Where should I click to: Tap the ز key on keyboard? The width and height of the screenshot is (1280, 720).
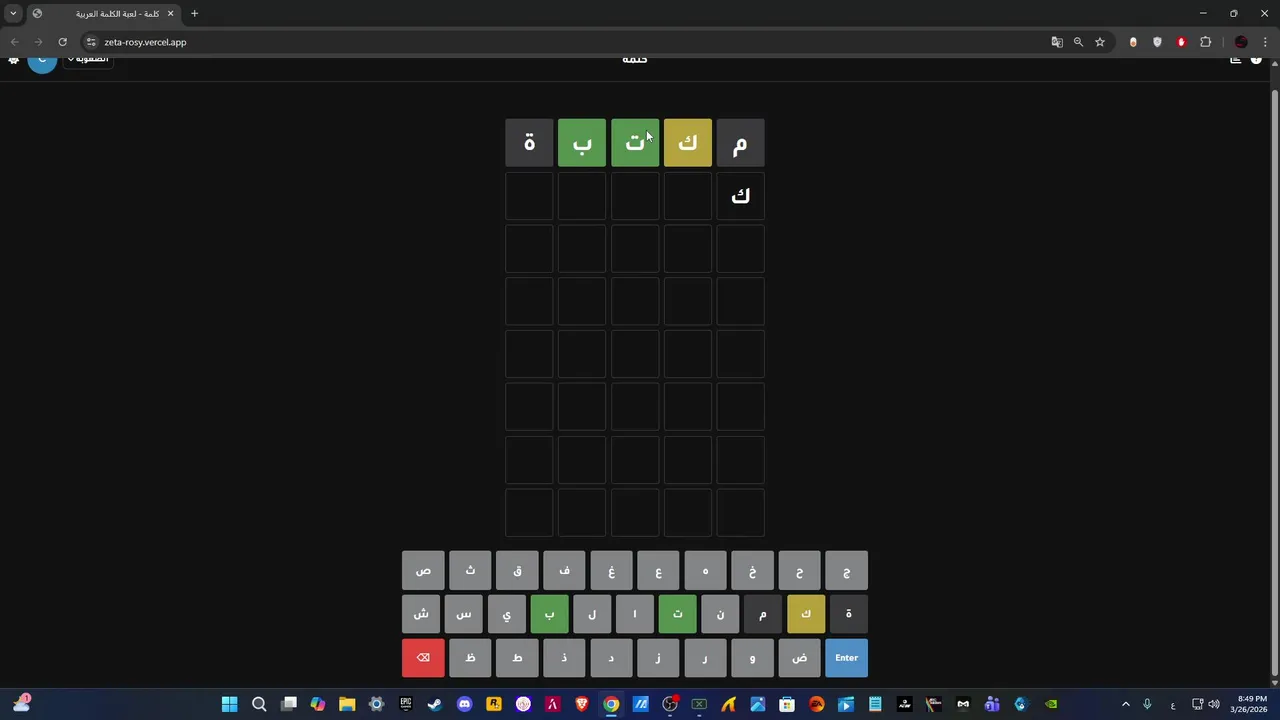[x=658, y=658]
